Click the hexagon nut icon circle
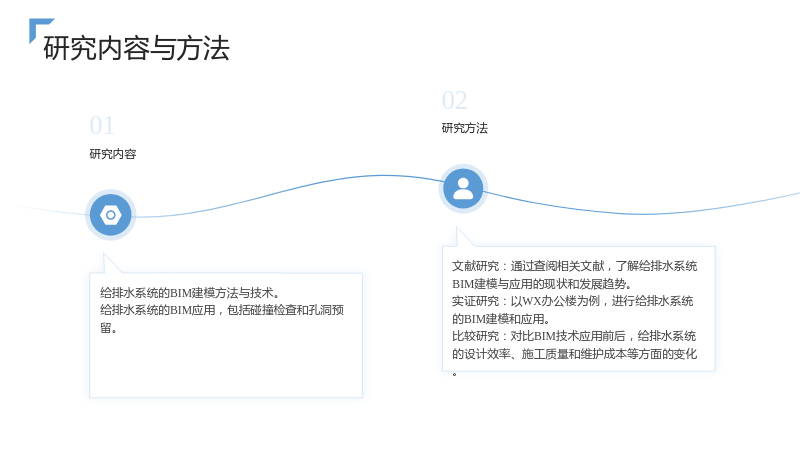The height and width of the screenshot is (450, 800). click(x=111, y=215)
